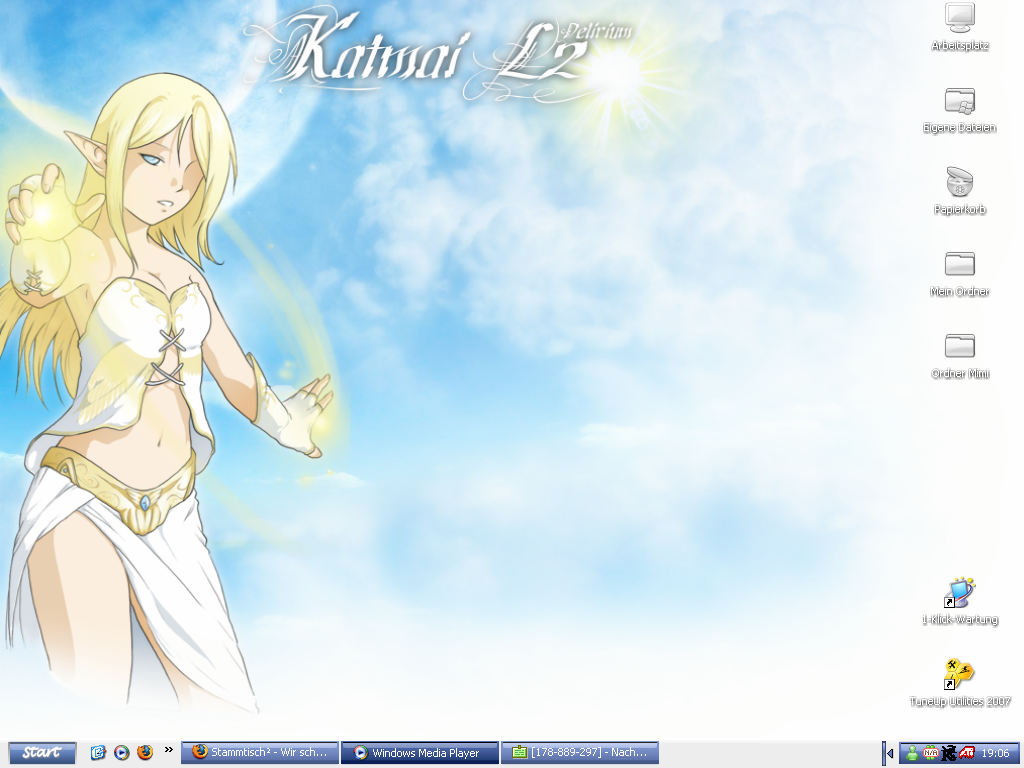
Task: Click the N/A clover tray icon
Action: point(931,753)
